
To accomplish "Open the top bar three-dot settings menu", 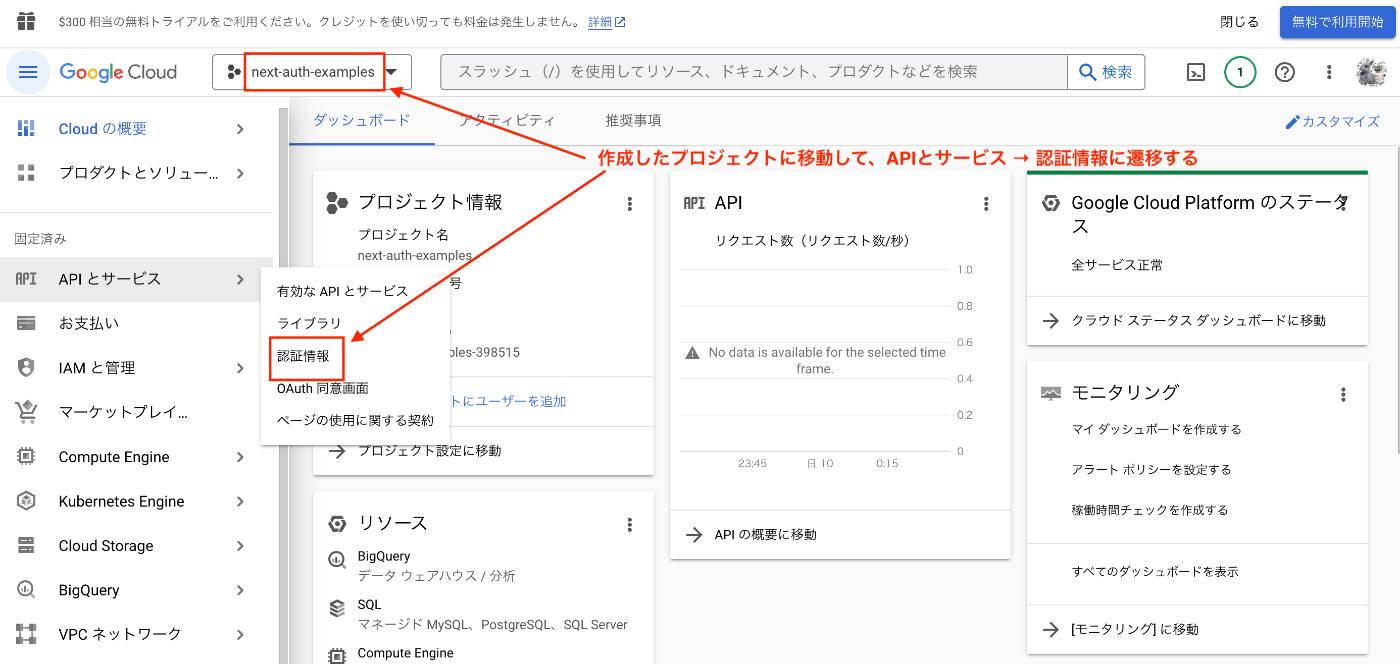I will coord(1329,72).
